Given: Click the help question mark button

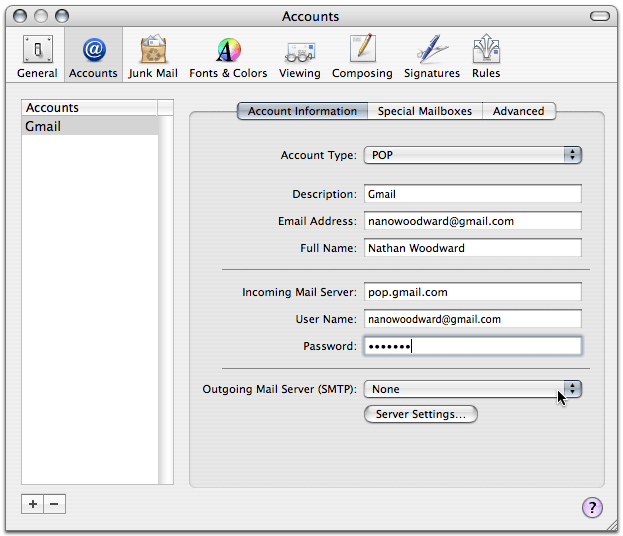Looking at the screenshot, I should (592, 508).
